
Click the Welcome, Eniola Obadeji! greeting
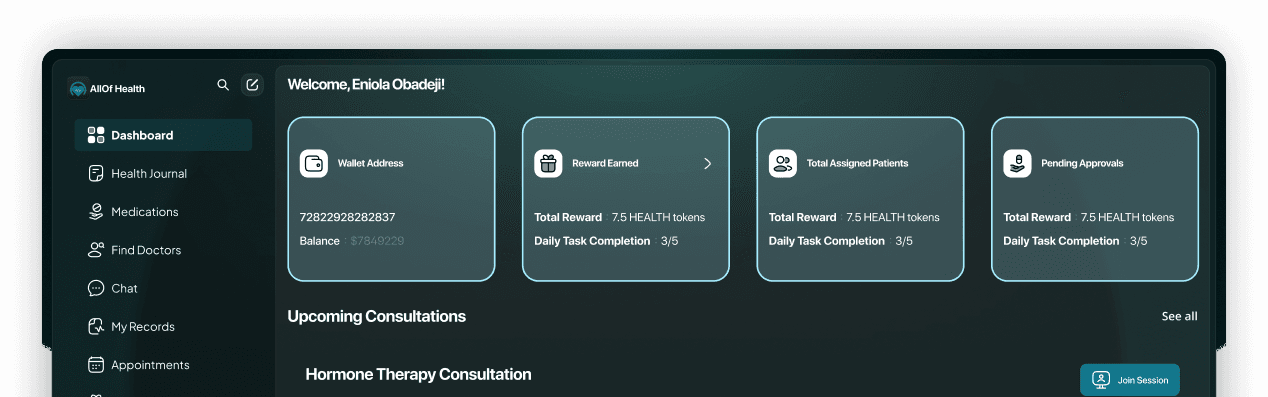coord(366,84)
